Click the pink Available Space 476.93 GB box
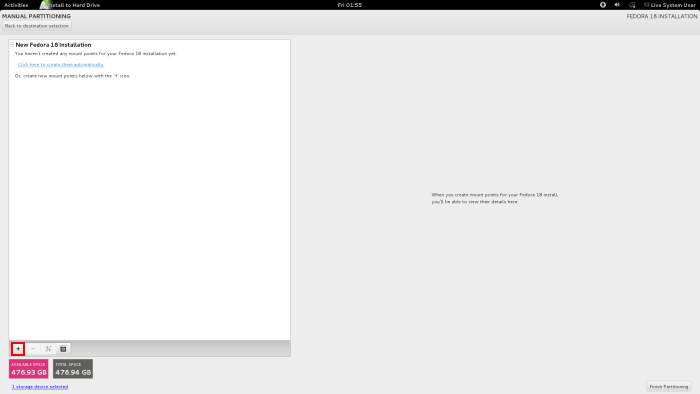The height and width of the screenshot is (394, 700). click(29, 369)
